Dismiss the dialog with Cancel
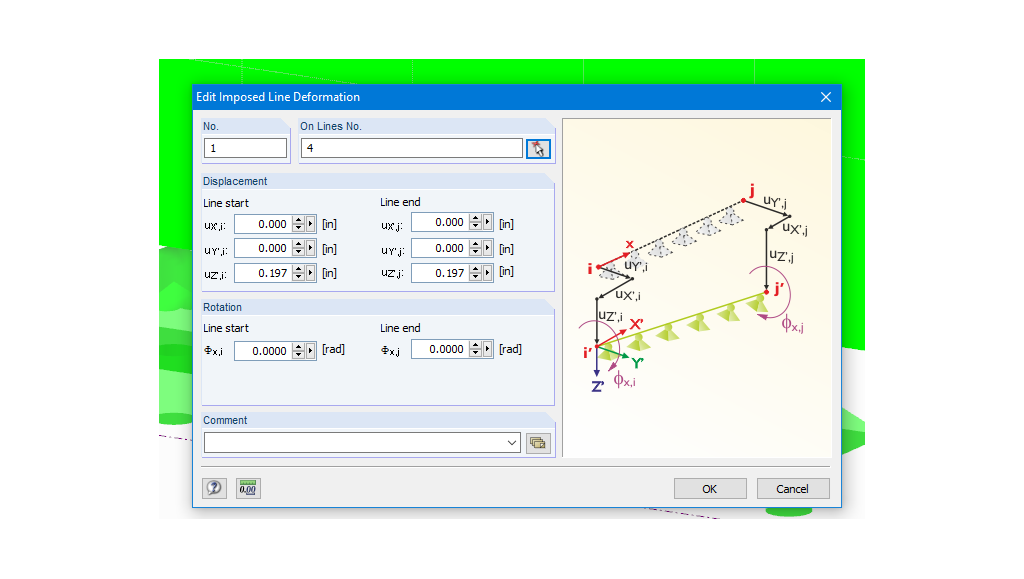Screen dimensions: 1024x579 point(792,488)
